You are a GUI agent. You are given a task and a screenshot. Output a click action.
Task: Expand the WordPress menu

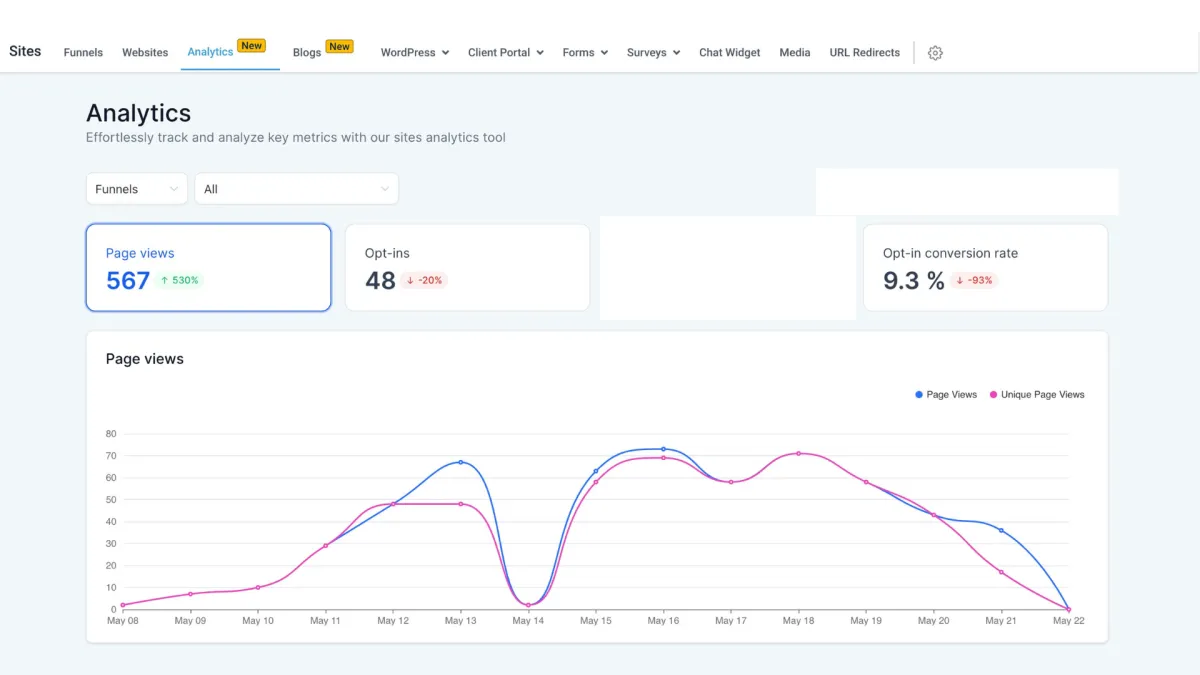(x=414, y=53)
